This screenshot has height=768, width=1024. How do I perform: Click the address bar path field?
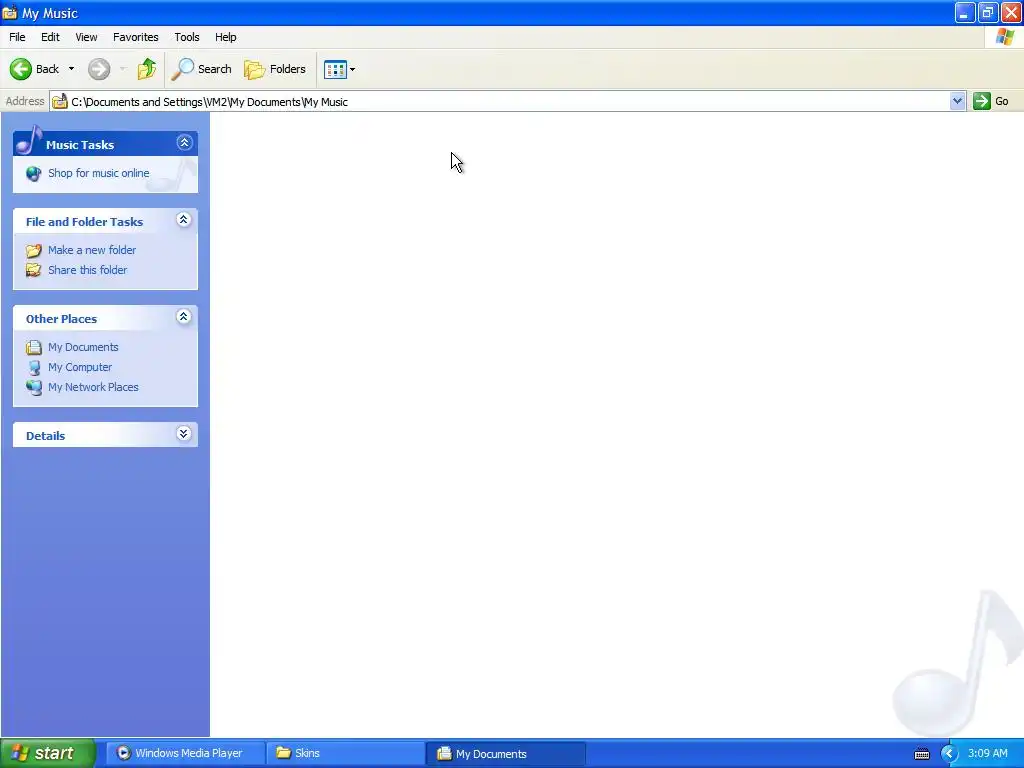coord(500,101)
